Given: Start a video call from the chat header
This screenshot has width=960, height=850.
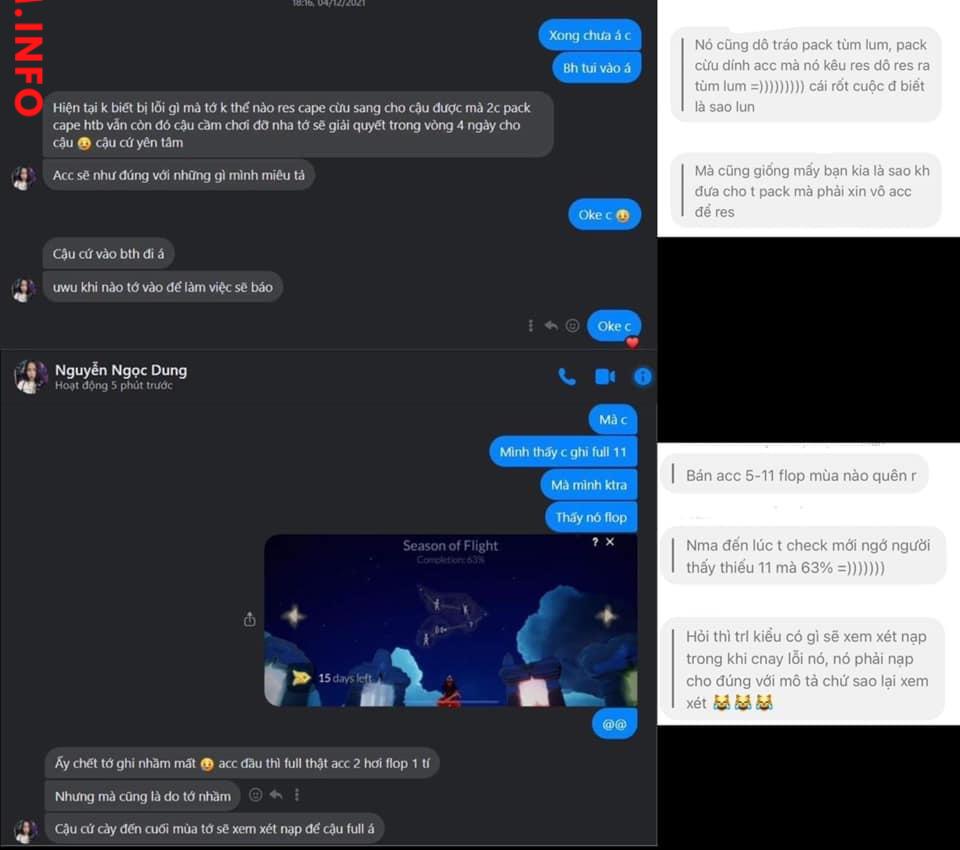Looking at the screenshot, I should pos(605,377).
